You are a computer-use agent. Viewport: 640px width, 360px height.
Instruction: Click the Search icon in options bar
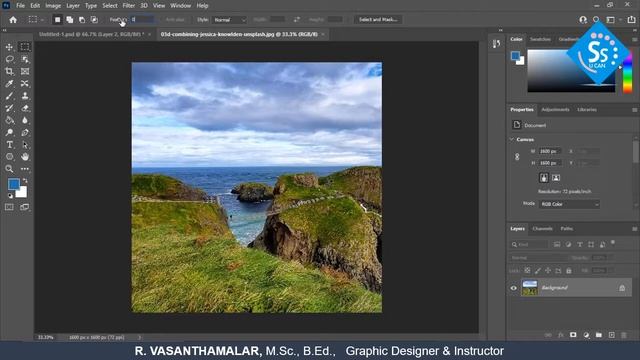[596, 20]
